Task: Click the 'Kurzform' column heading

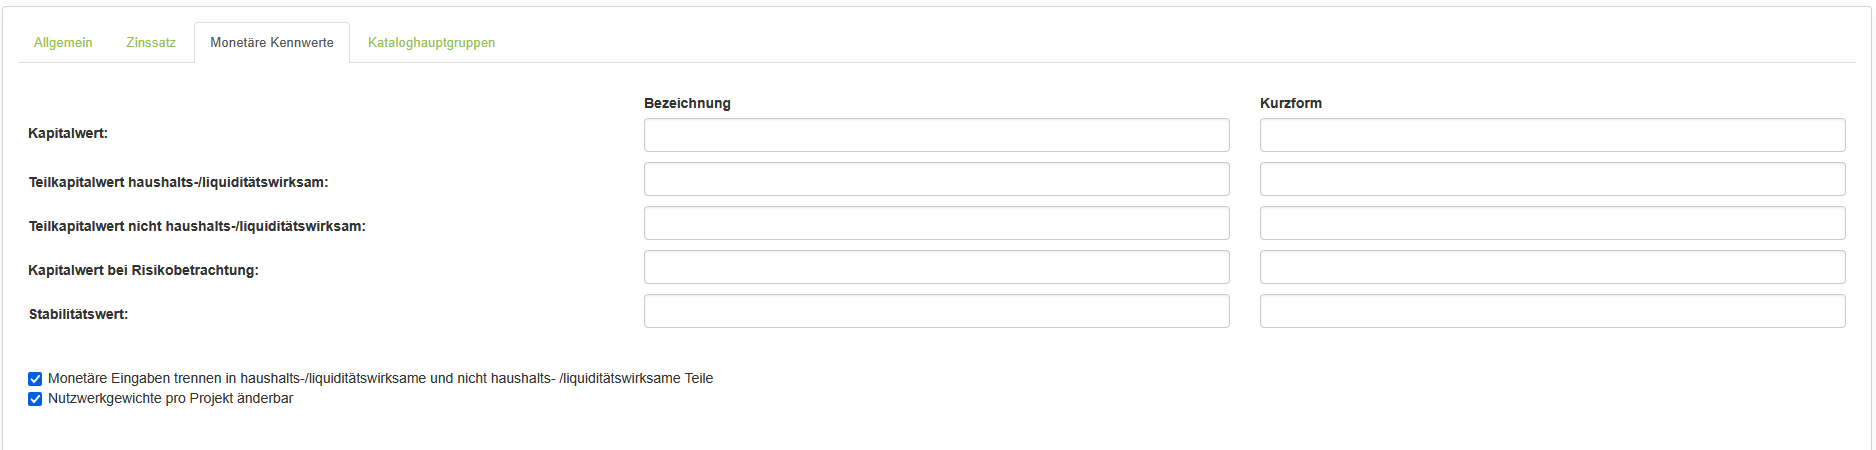Action: 1290,103
